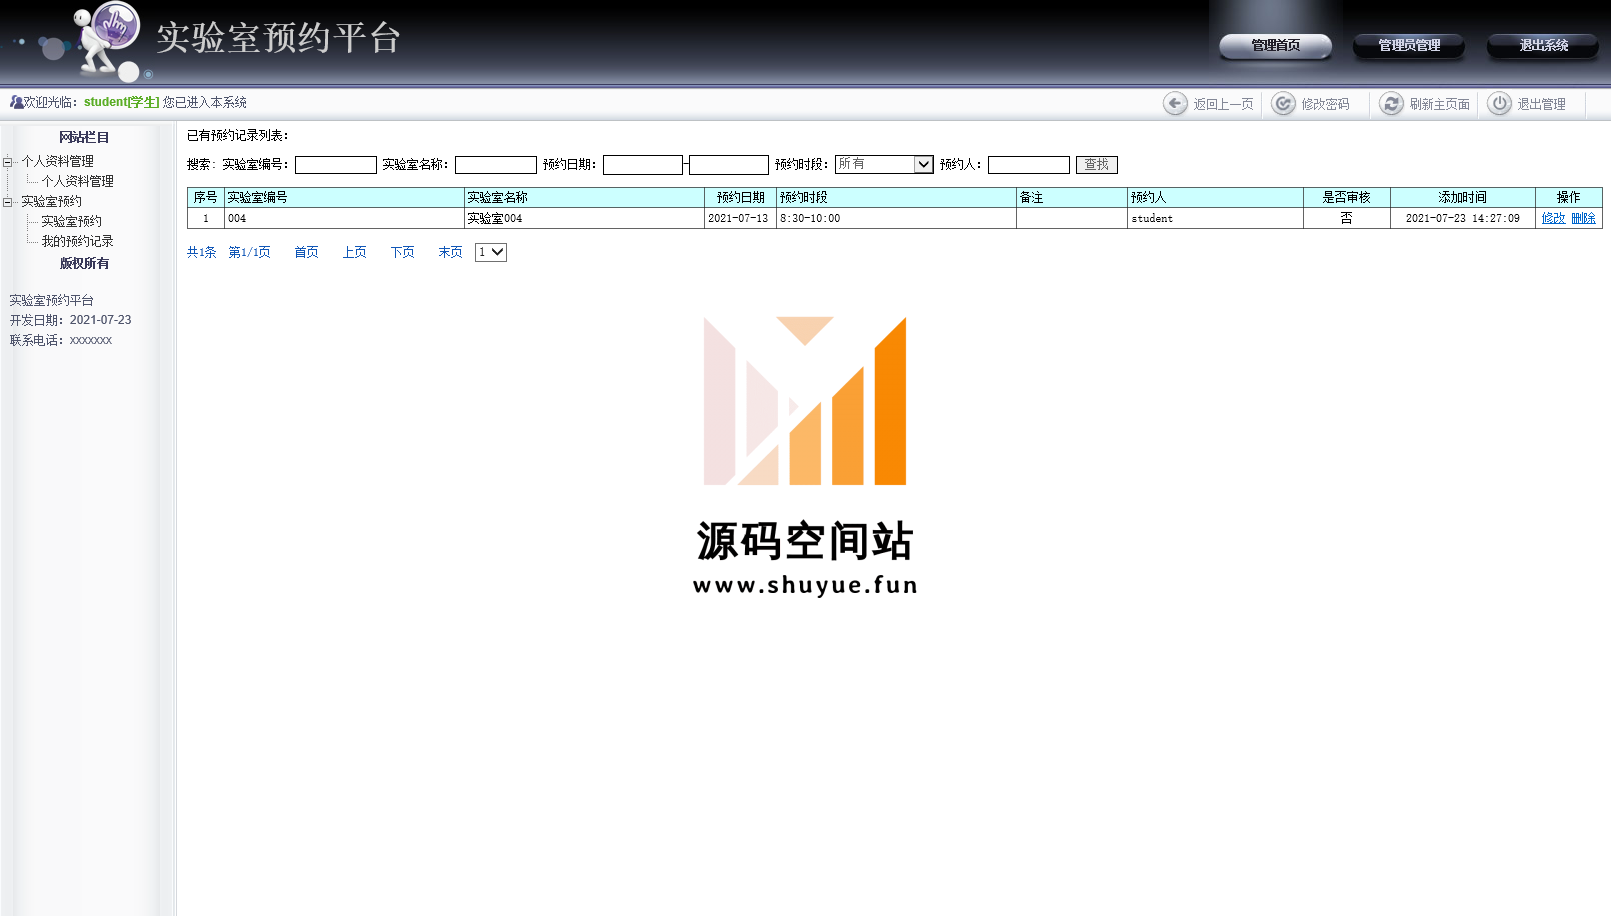Open 管理首页 in the top navigation
Screen dimensions: 1611x916
click(x=1275, y=45)
